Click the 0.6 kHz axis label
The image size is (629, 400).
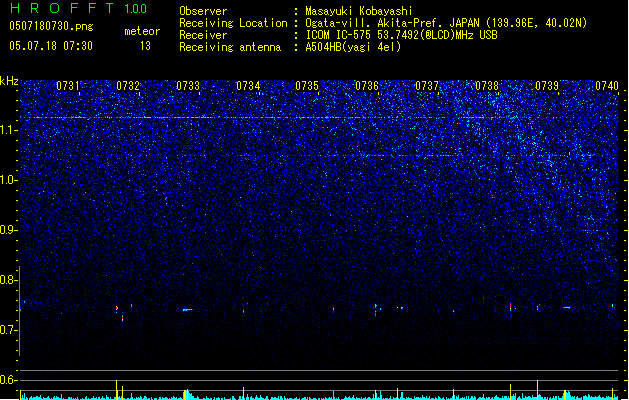click(x=9, y=380)
